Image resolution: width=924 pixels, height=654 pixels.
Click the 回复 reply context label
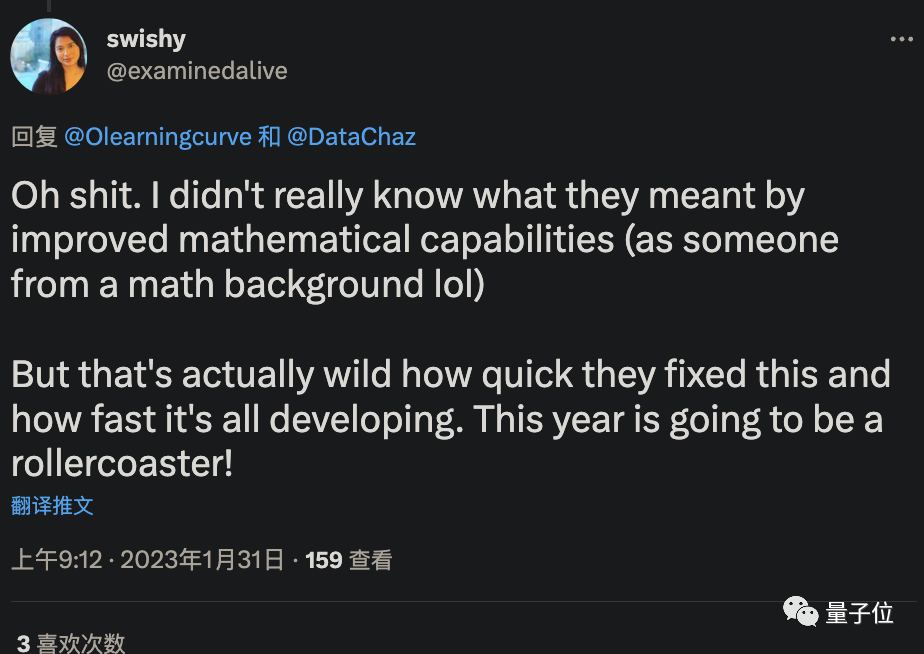[x=28, y=137]
